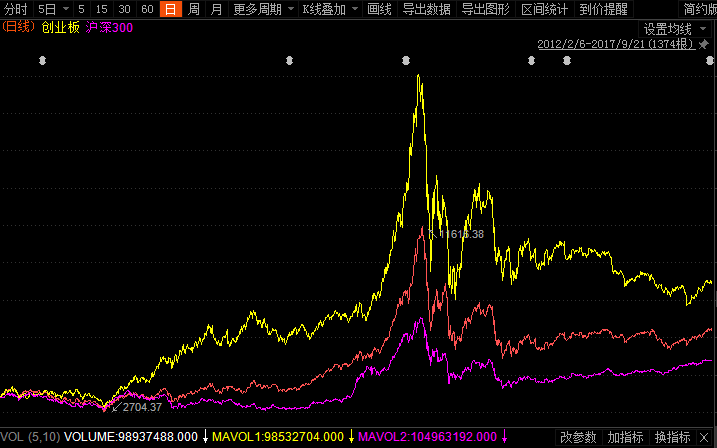This screenshot has height=448, width=717.
Task: Click the magenta 沪深300 legend label
Action: [110, 27]
